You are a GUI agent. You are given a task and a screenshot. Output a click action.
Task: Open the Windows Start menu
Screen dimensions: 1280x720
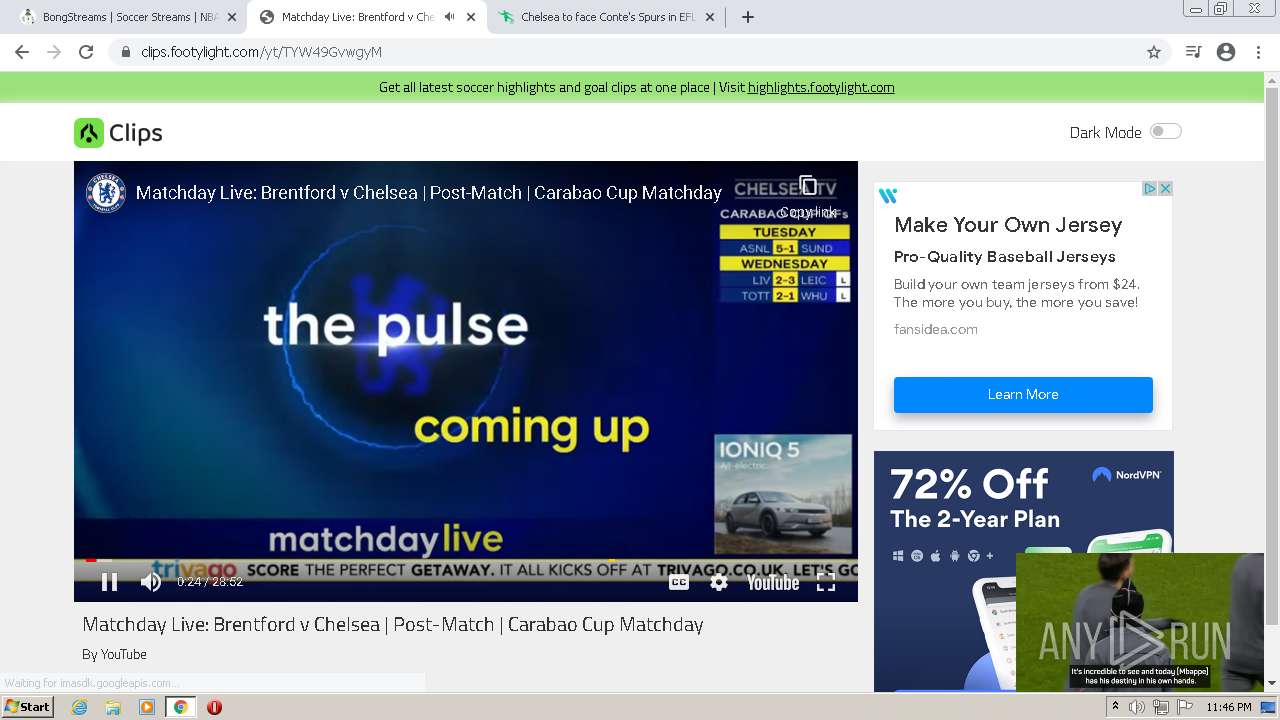pos(28,707)
